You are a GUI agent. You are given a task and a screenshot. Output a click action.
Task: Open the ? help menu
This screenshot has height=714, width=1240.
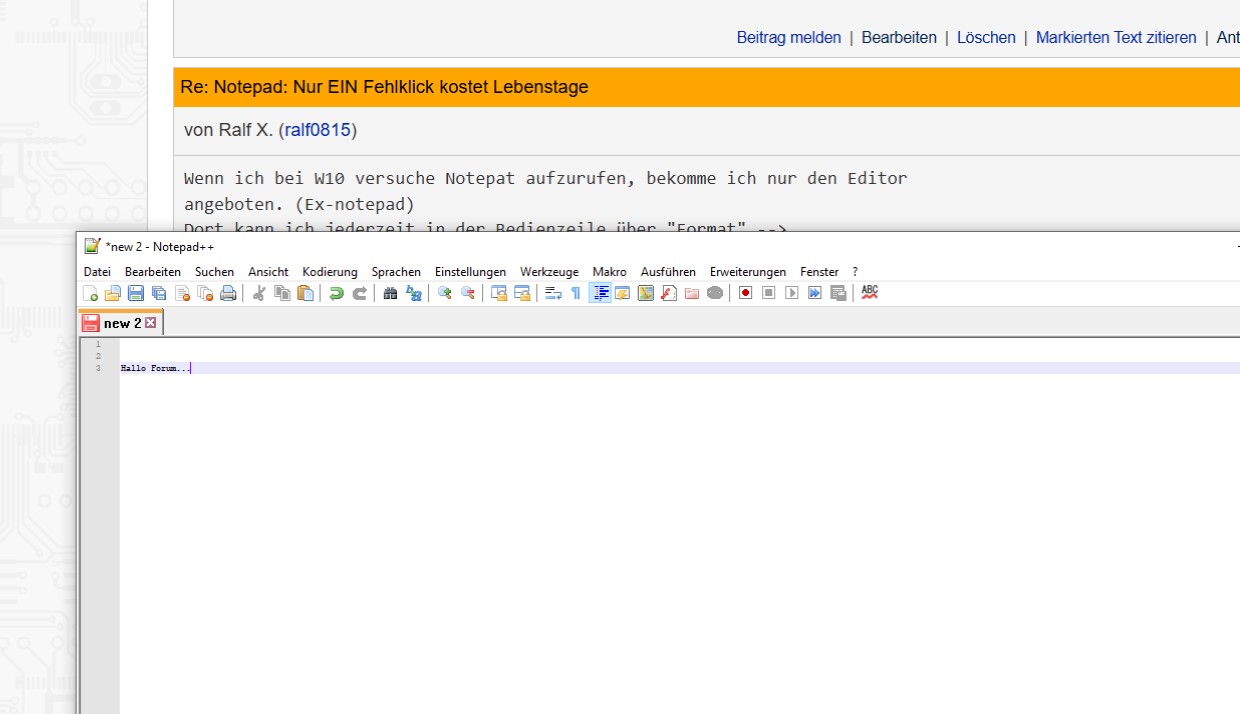pos(855,272)
